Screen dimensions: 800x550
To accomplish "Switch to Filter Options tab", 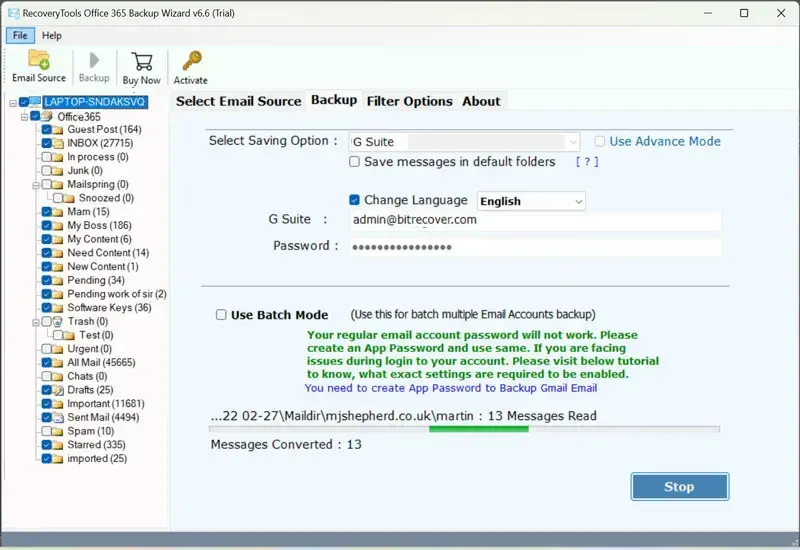I will click(x=409, y=101).
